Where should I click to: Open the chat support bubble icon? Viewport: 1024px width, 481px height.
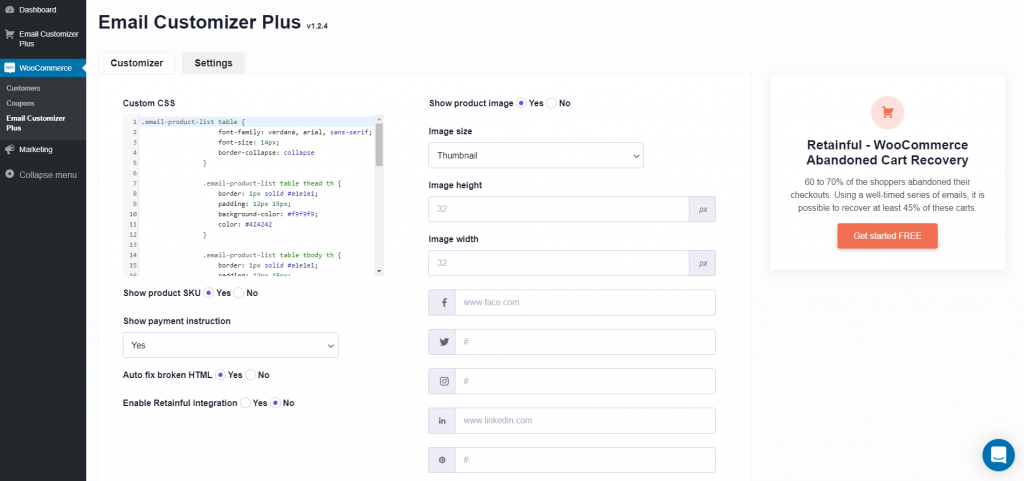999,455
